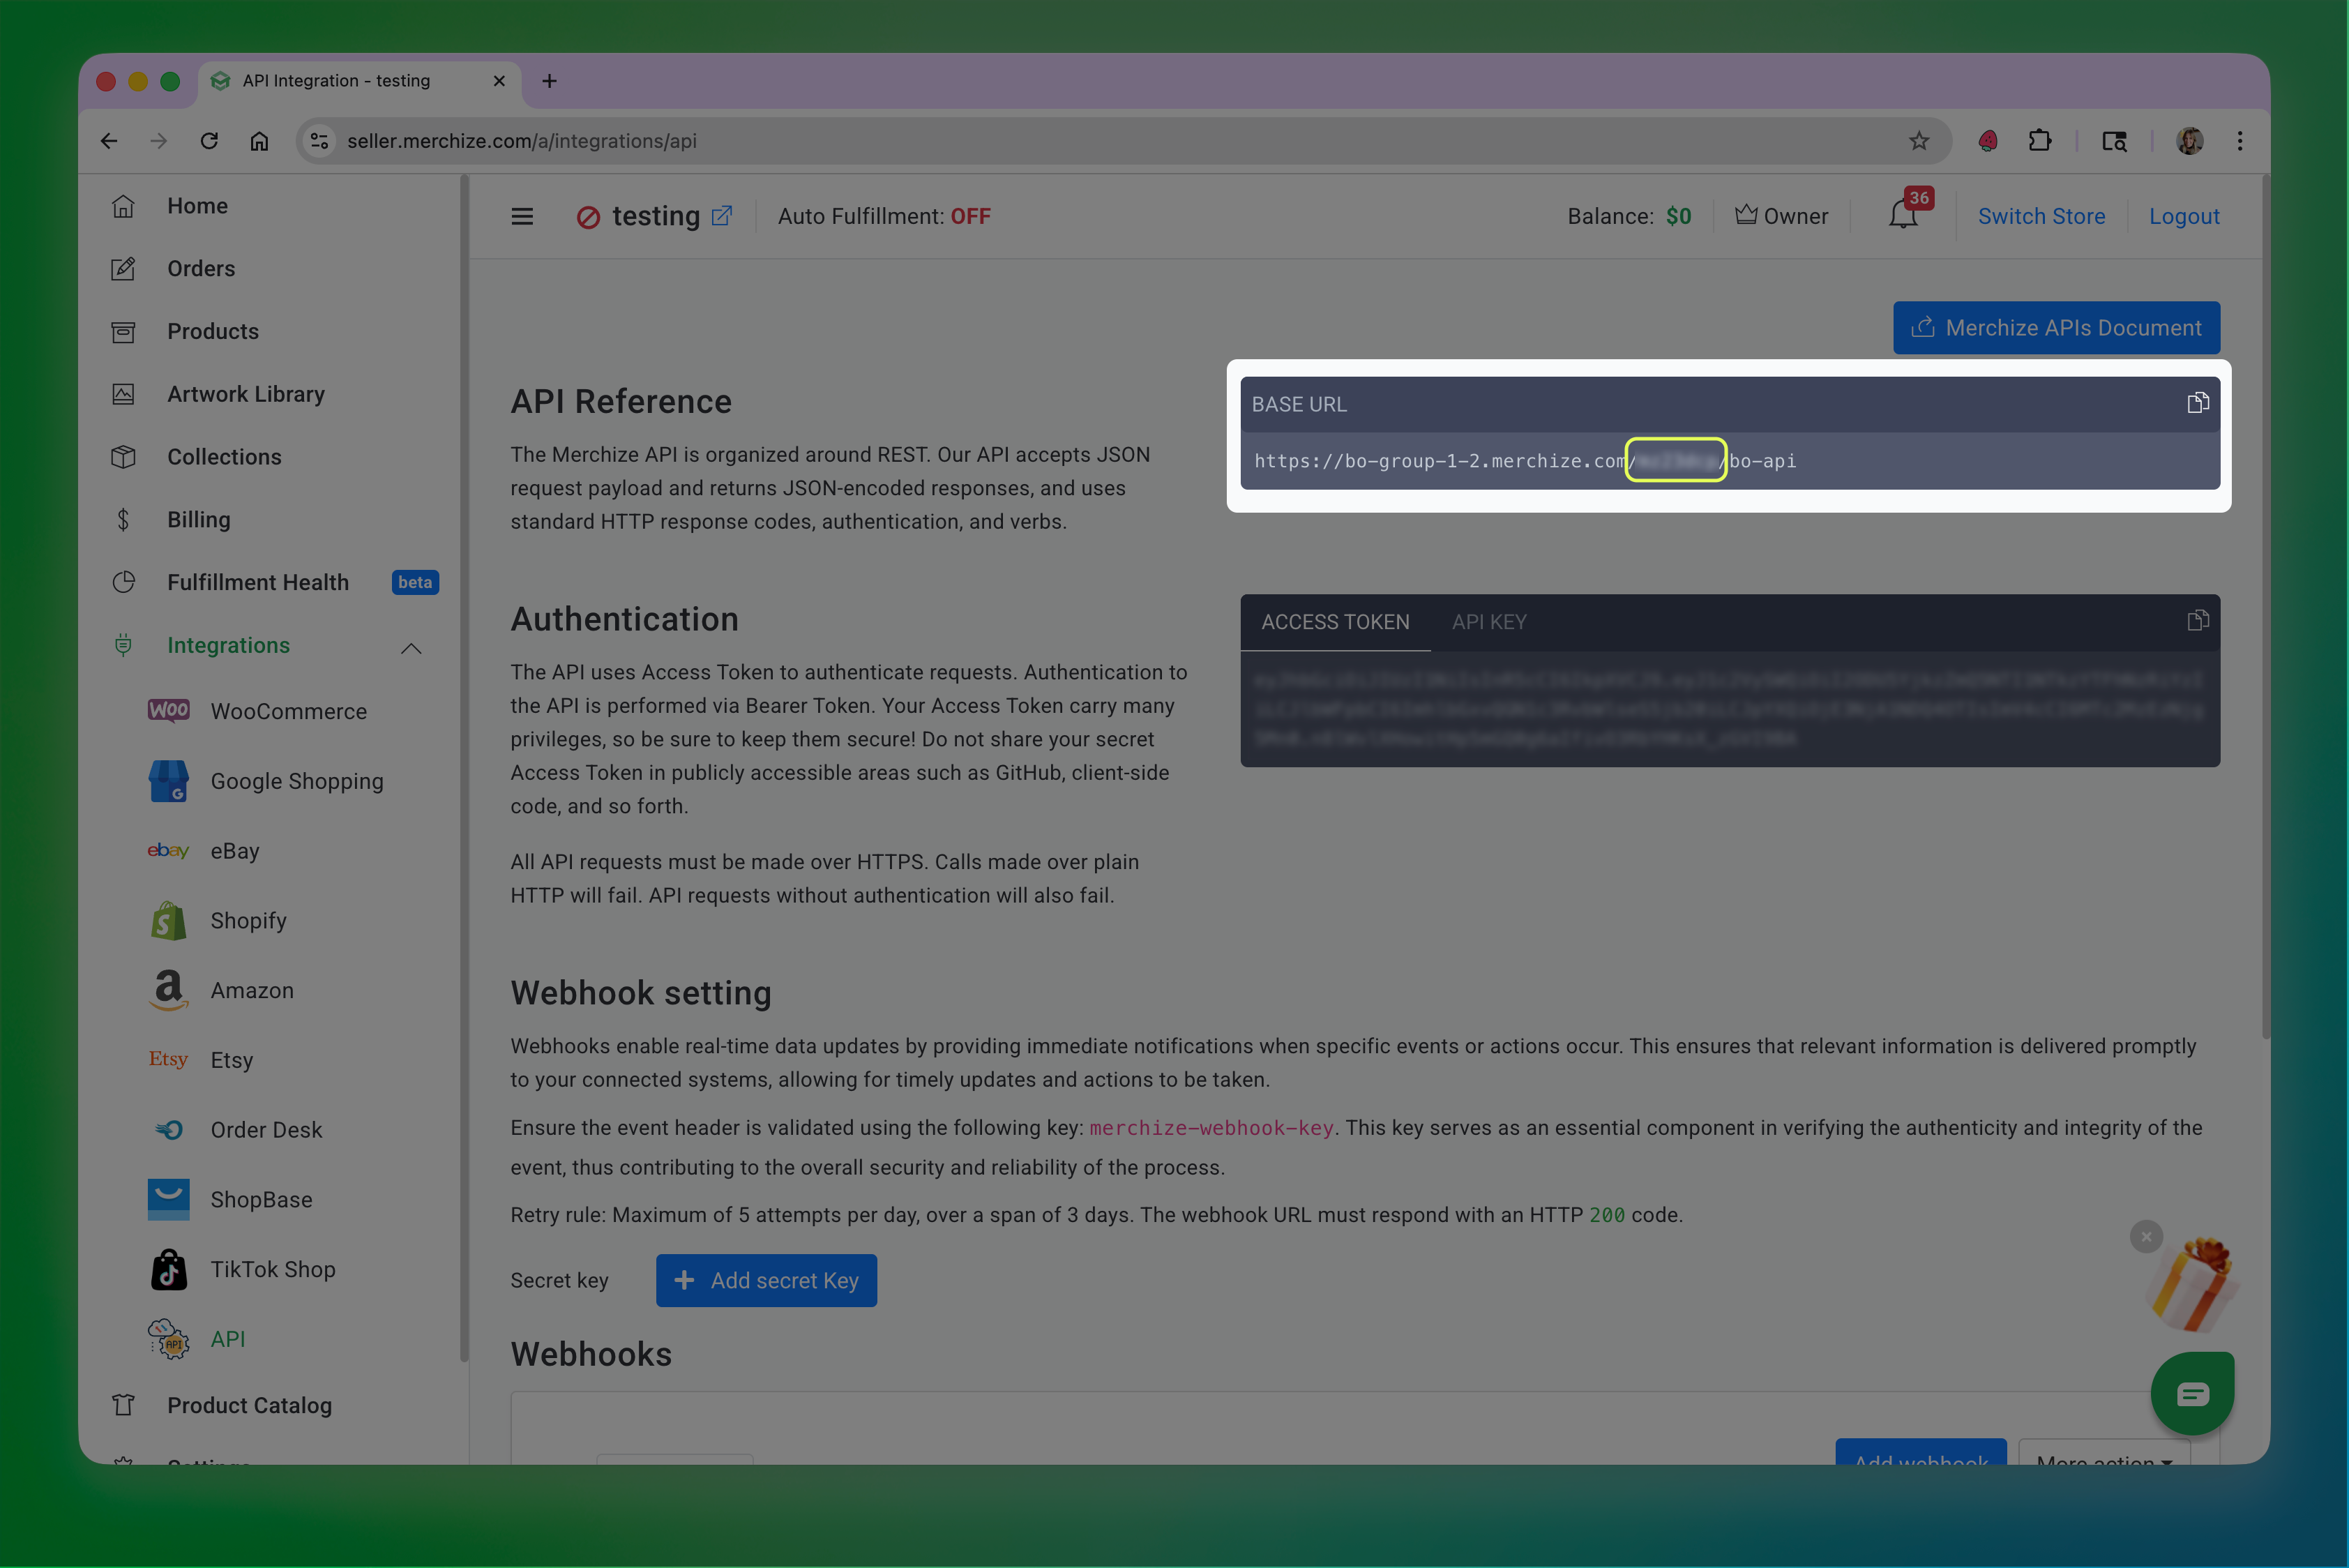Click Add secret Key button
This screenshot has width=2349, height=1568.
click(x=766, y=1280)
